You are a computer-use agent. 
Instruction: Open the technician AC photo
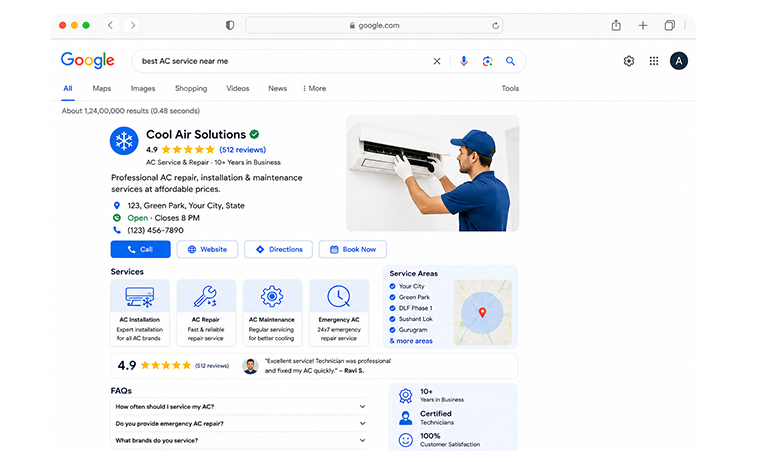pyautogui.click(x=432, y=173)
